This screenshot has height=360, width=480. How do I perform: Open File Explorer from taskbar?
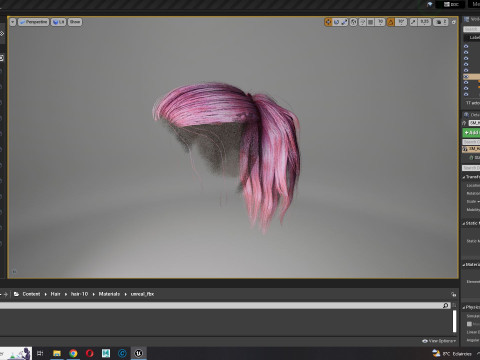(57, 353)
